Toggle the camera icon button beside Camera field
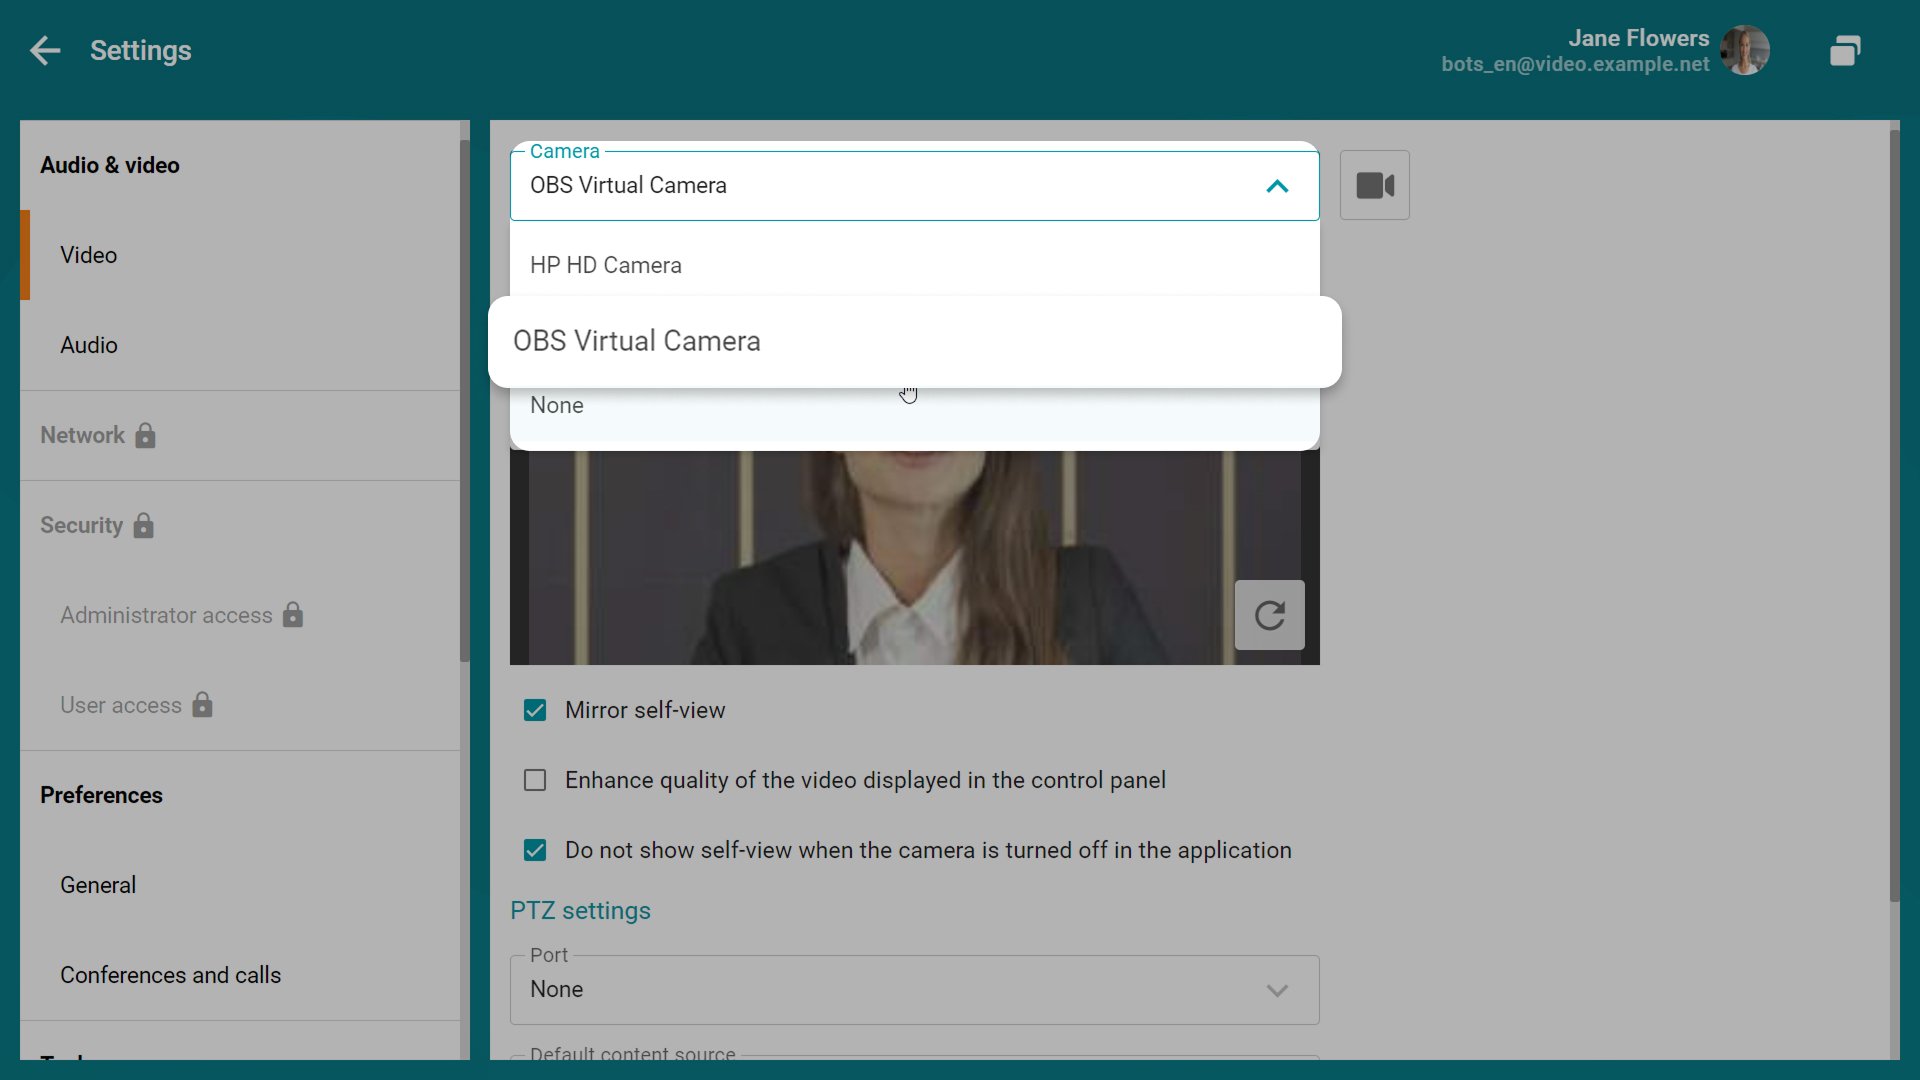Viewport: 1920px width, 1080px height. [x=1375, y=185]
